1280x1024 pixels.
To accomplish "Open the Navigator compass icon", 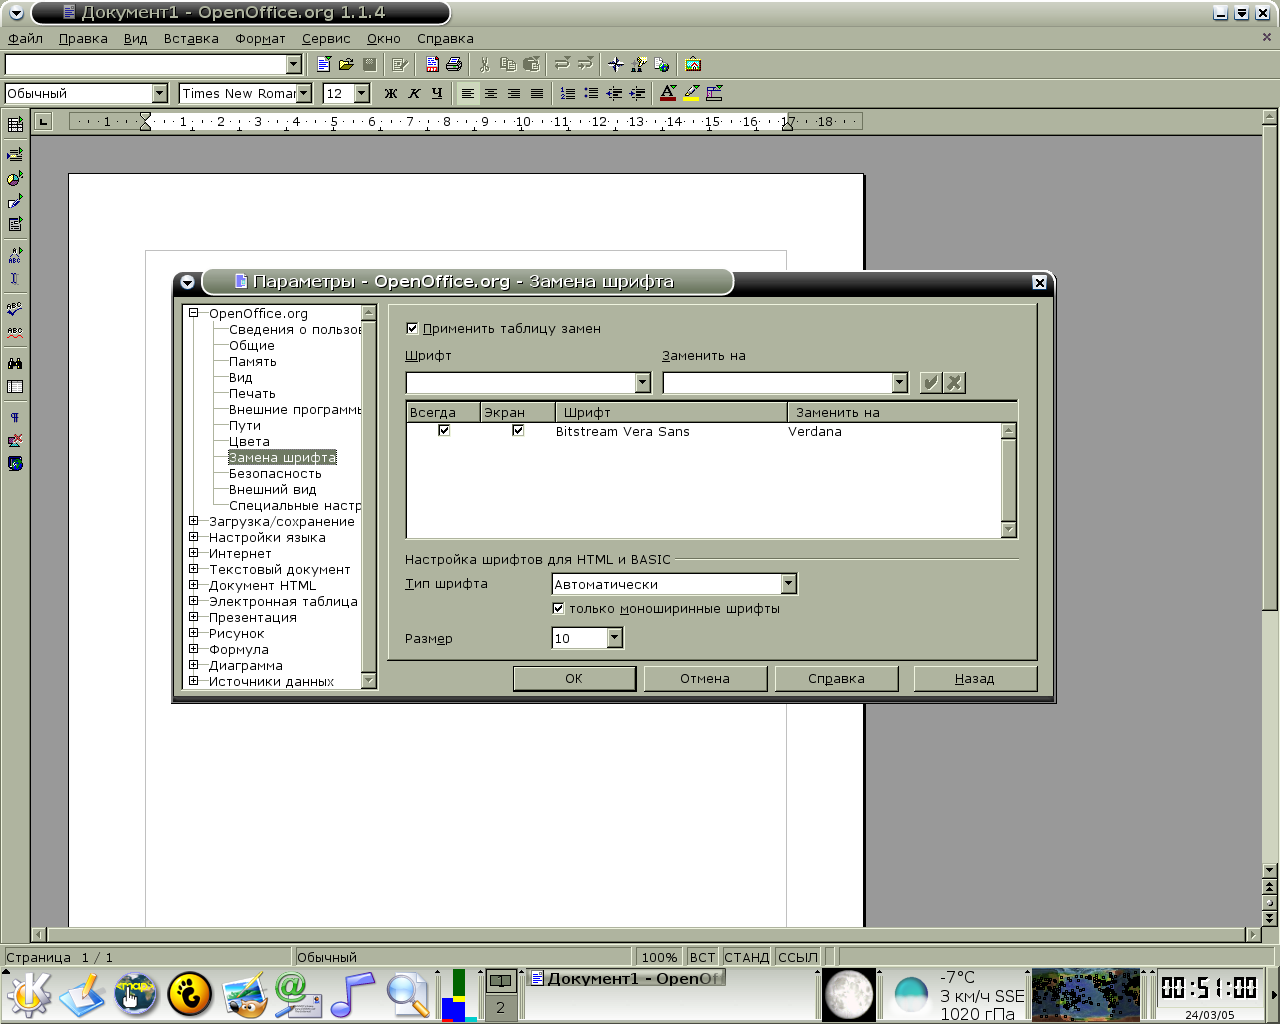I will (x=616, y=64).
